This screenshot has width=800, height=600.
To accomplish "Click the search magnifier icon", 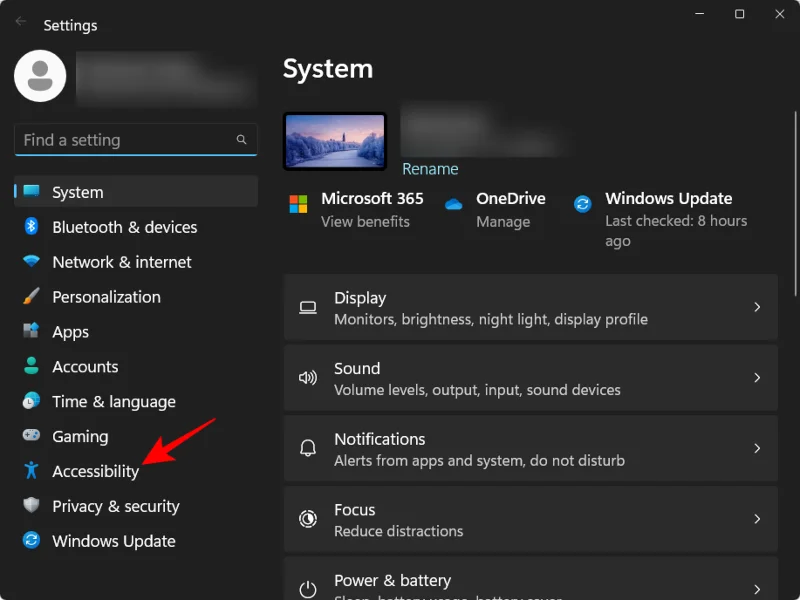I will [x=241, y=139].
